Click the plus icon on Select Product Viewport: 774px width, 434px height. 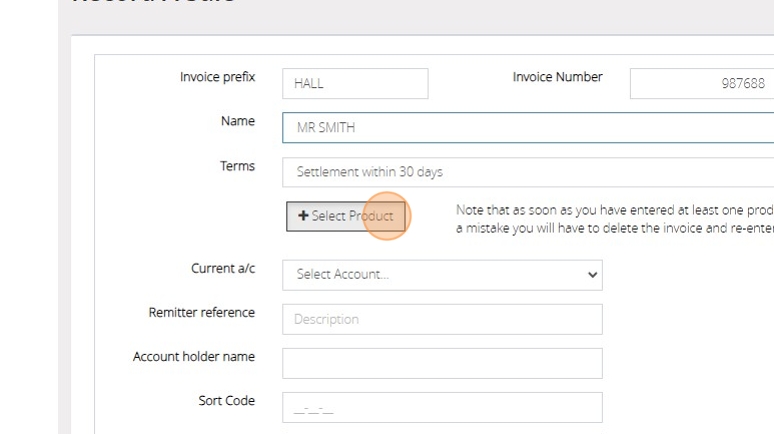click(303, 216)
